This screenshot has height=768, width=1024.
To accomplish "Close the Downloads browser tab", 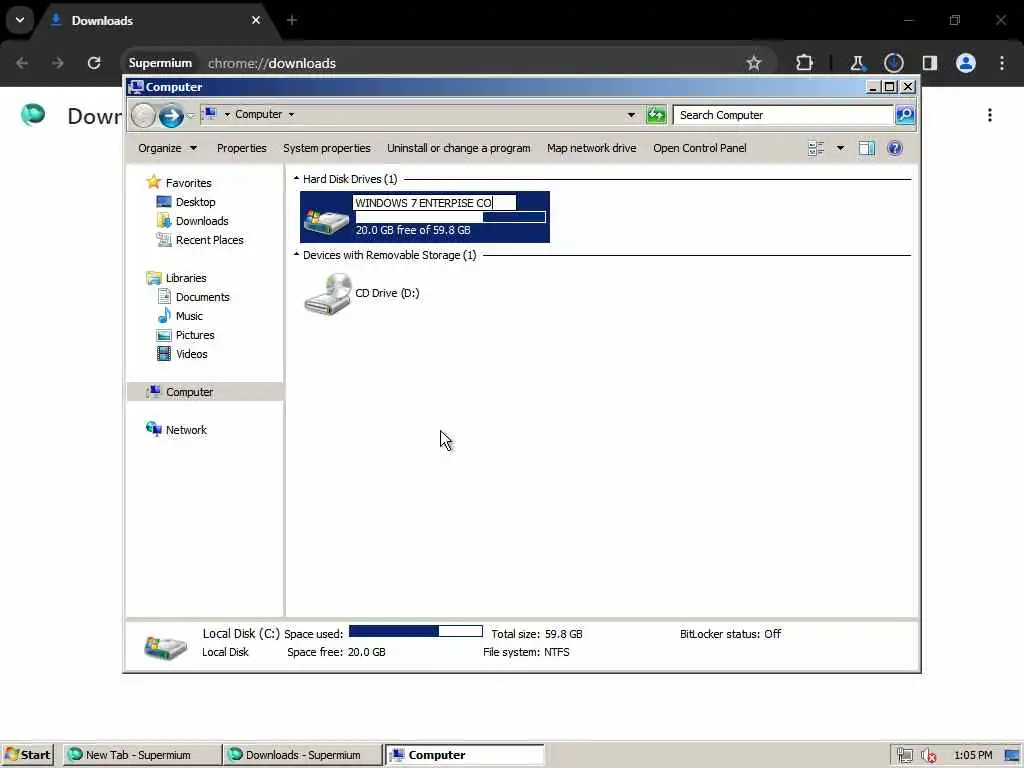I will pyautogui.click(x=255, y=20).
